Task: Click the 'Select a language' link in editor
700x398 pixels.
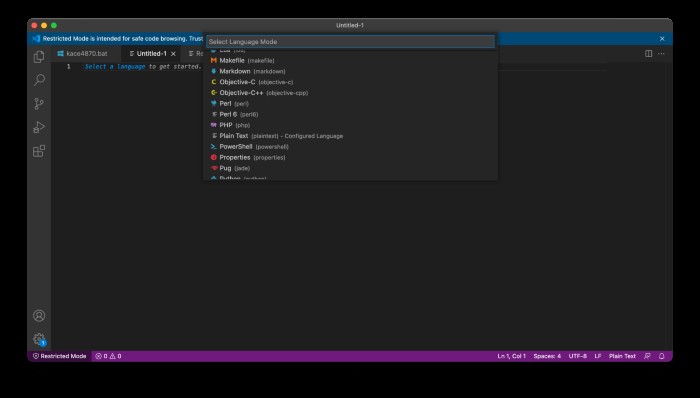Action: coord(115,66)
